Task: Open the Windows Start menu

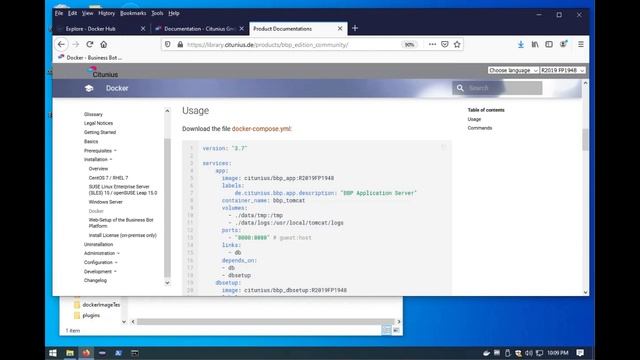Action: click(x=53, y=353)
